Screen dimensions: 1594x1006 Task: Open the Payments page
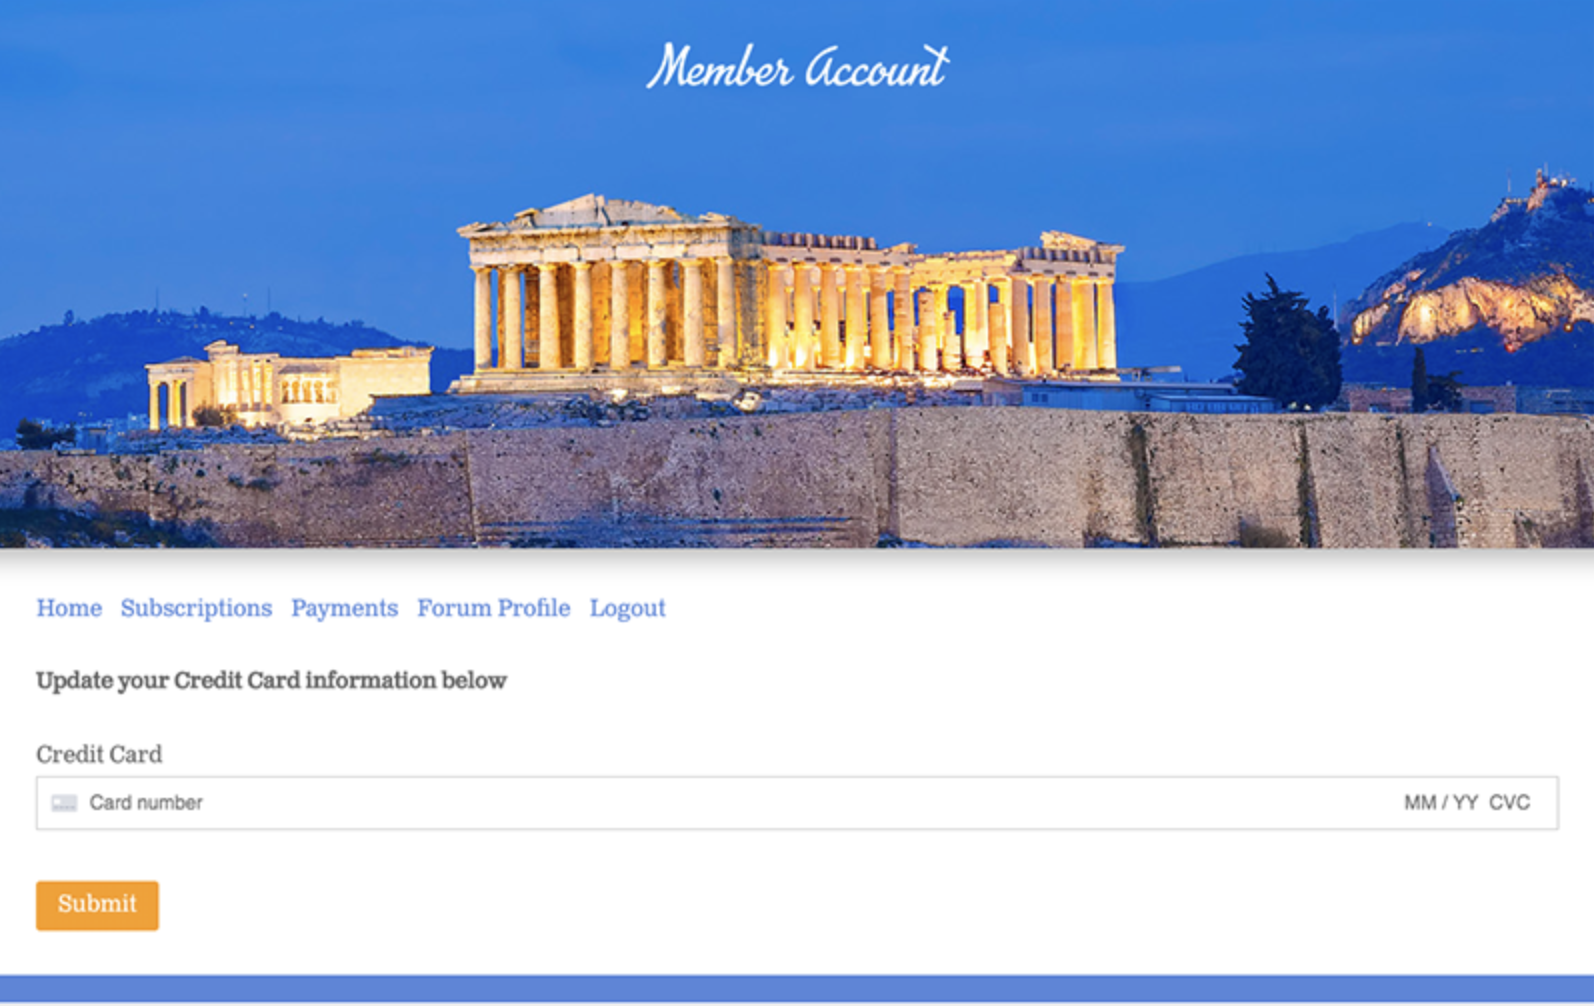pyautogui.click(x=344, y=608)
